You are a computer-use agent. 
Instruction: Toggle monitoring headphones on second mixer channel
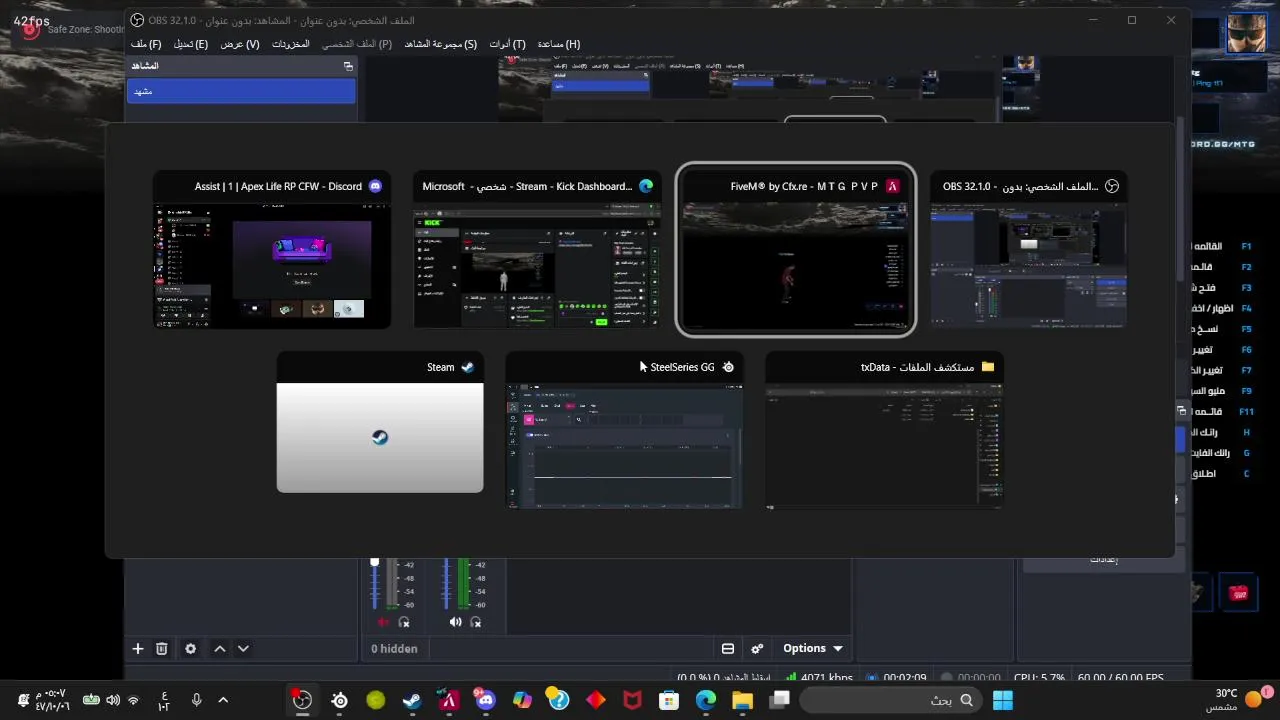[476, 622]
